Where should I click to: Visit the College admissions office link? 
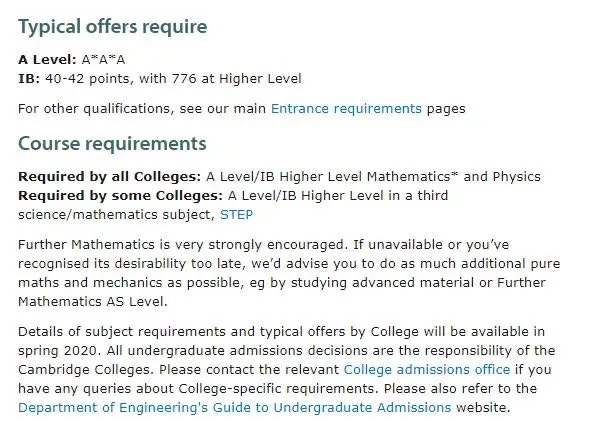(427, 369)
